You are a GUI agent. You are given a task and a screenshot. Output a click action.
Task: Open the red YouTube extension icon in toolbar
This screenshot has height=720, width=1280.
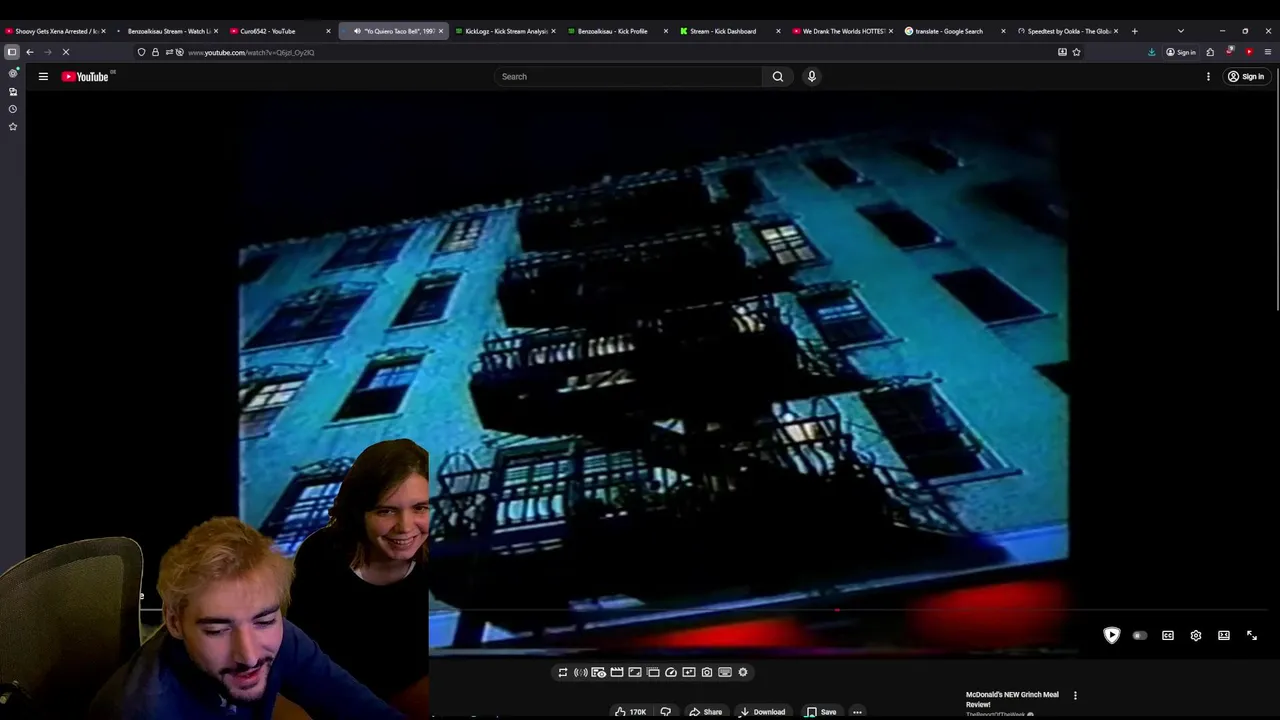(1249, 52)
